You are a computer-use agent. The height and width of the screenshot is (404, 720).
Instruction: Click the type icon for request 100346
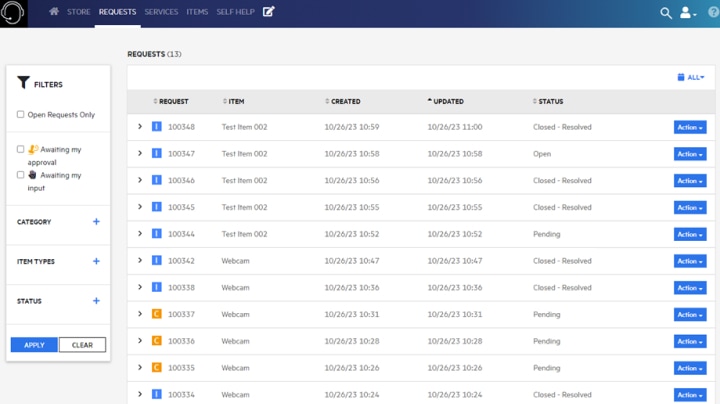[x=157, y=180]
